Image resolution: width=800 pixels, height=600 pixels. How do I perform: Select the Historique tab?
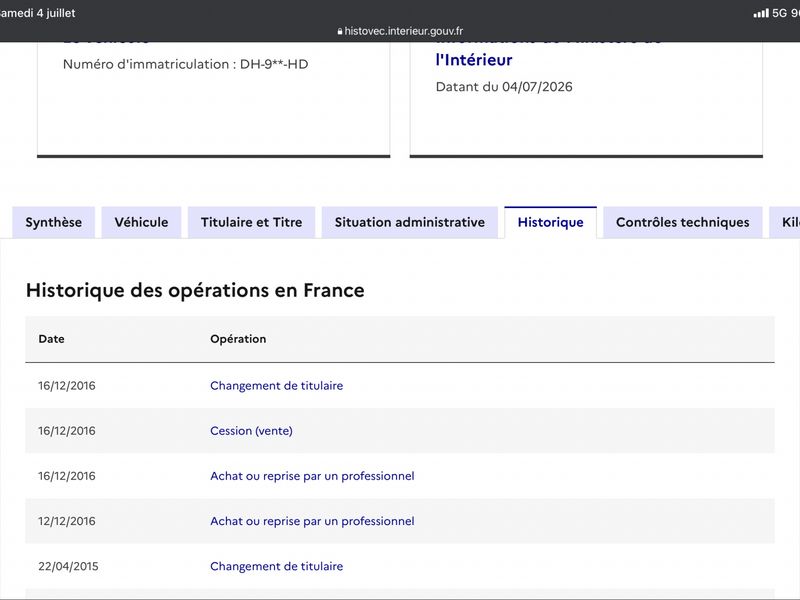click(551, 222)
